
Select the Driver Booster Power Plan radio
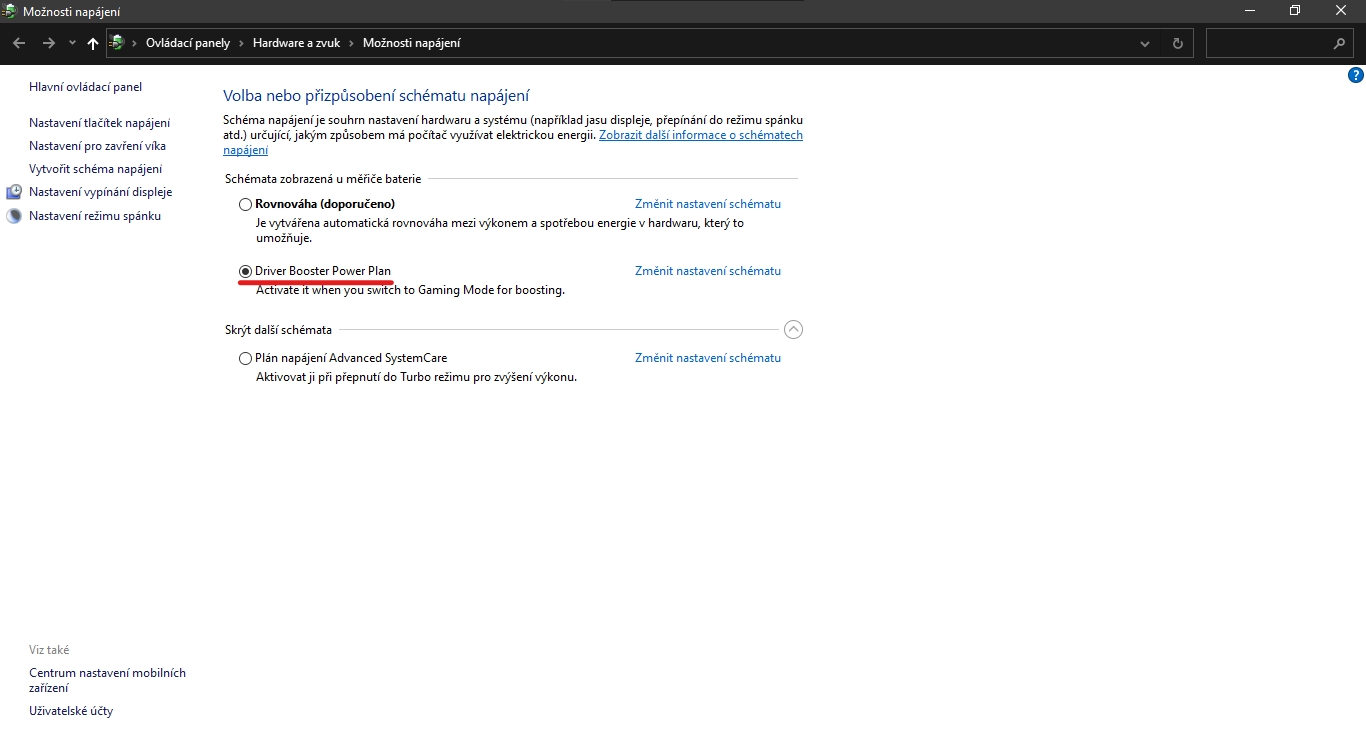(x=245, y=271)
